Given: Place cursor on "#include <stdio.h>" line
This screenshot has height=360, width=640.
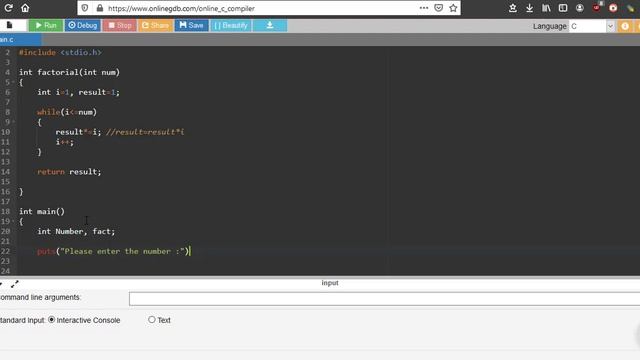Looking at the screenshot, I should 60,52.
